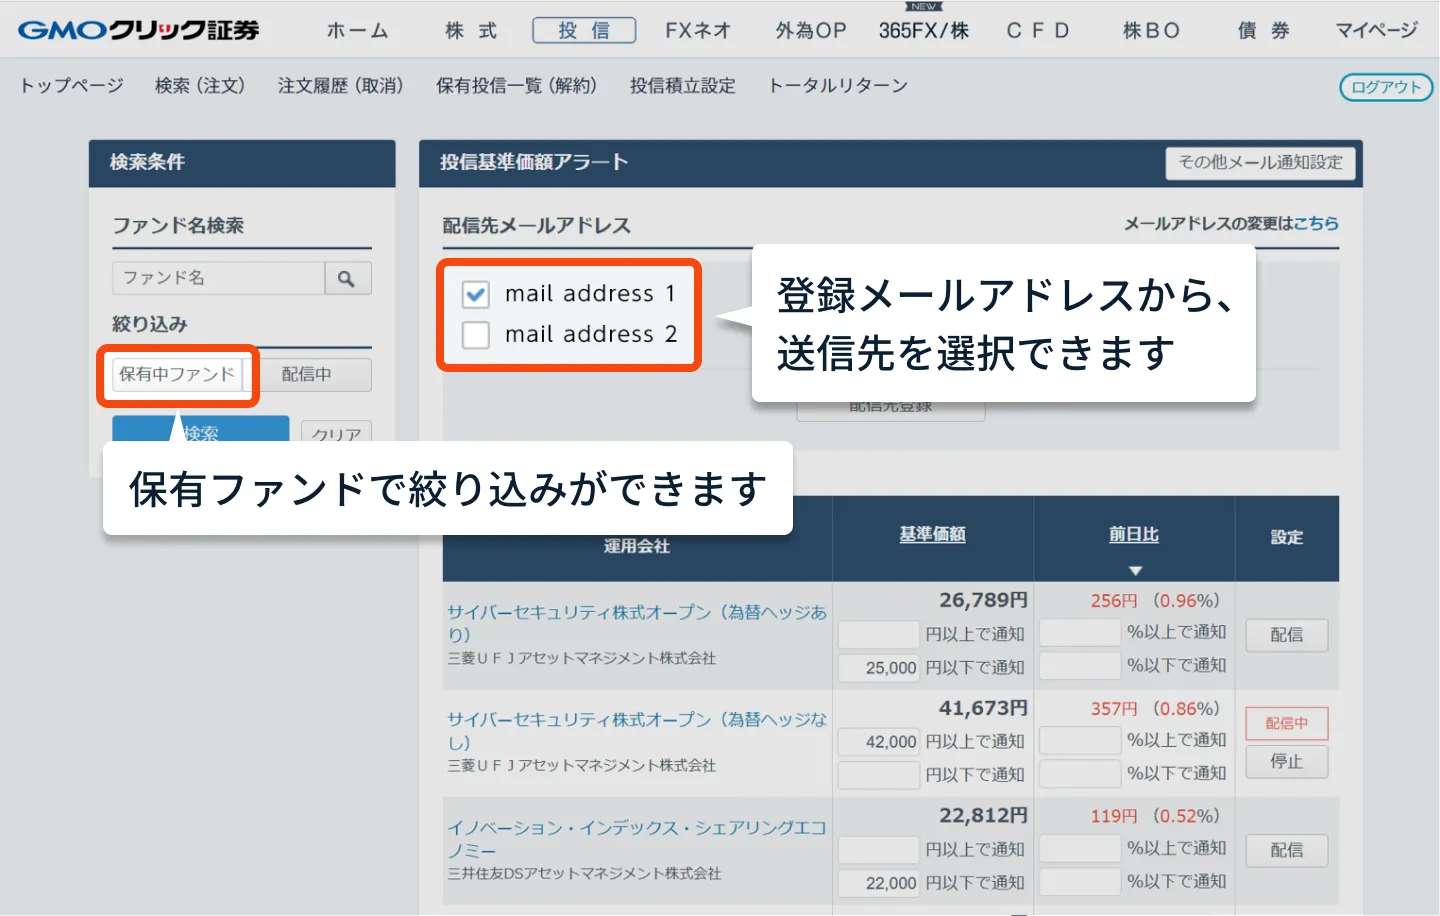Toggle the 保有中ファンド filter
Image resolution: width=1440 pixels, height=916 pixels.
click(x=176, y=374)
